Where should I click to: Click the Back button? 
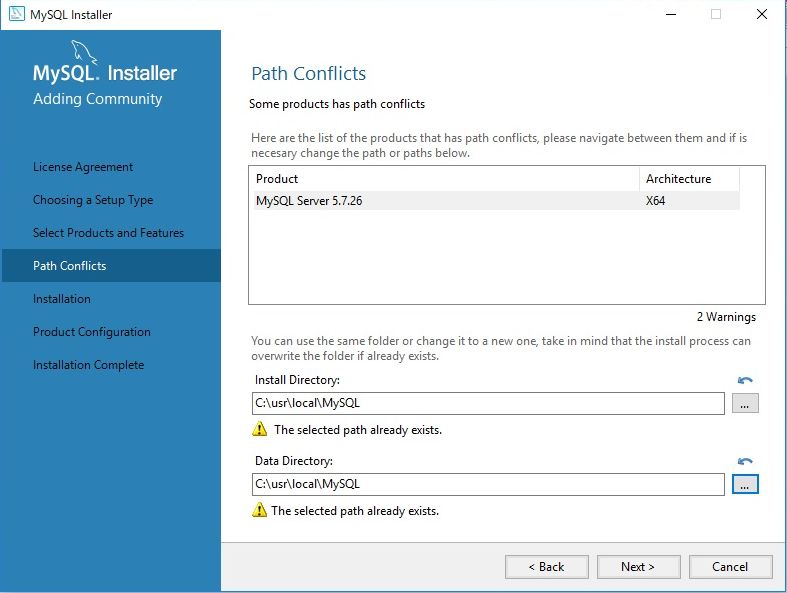547,567
